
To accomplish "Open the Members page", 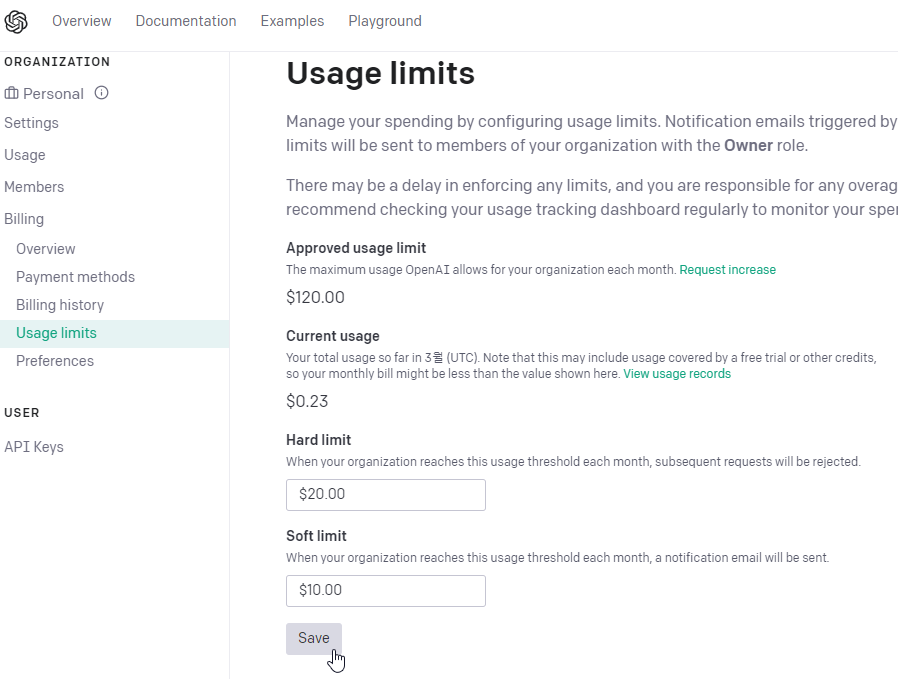I will (34, 187).
